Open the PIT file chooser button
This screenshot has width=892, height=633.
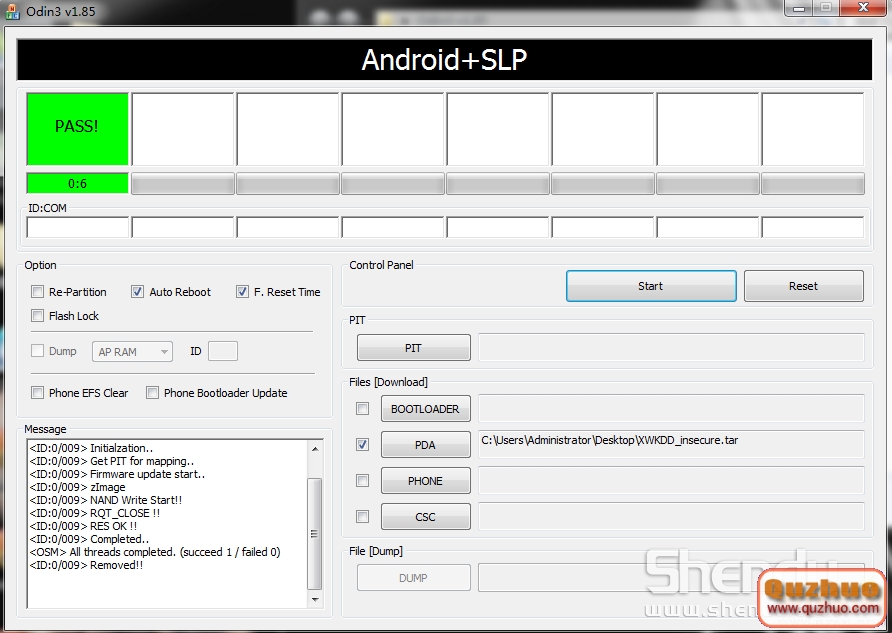point(414,347)
